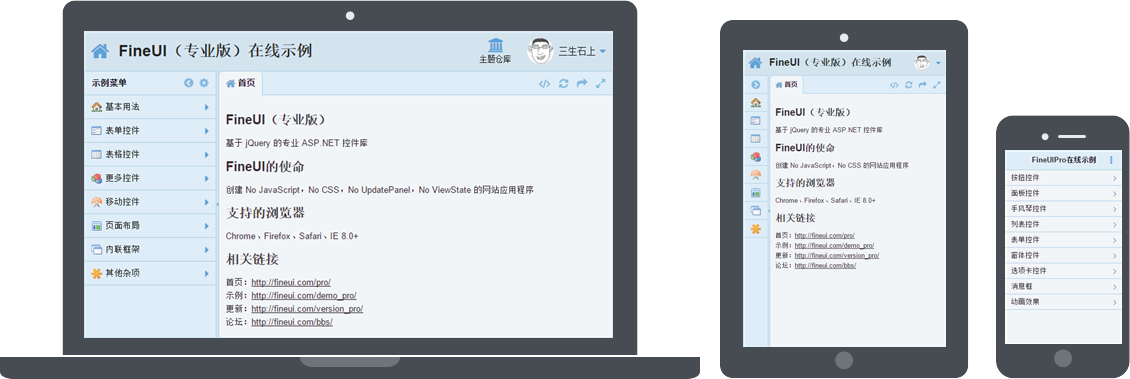Click the refresh icon in laptop tab bar
This screenshot has width=1130, height=379.
point(564,84)
